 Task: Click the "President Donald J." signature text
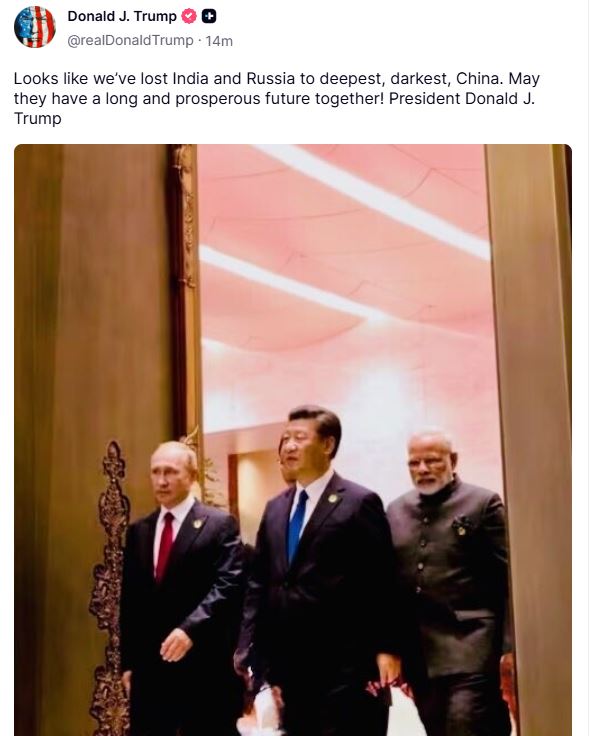(462, 99)
